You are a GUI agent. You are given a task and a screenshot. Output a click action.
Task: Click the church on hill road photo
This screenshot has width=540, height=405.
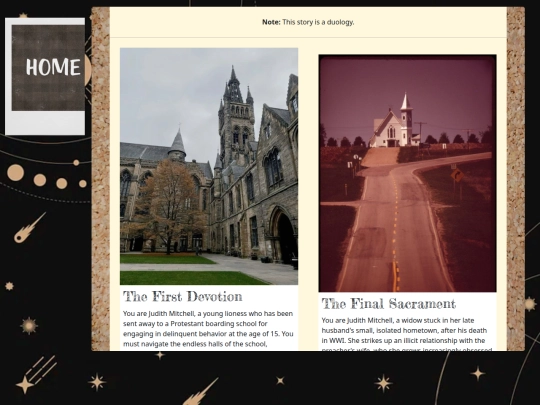click(407, 173)
